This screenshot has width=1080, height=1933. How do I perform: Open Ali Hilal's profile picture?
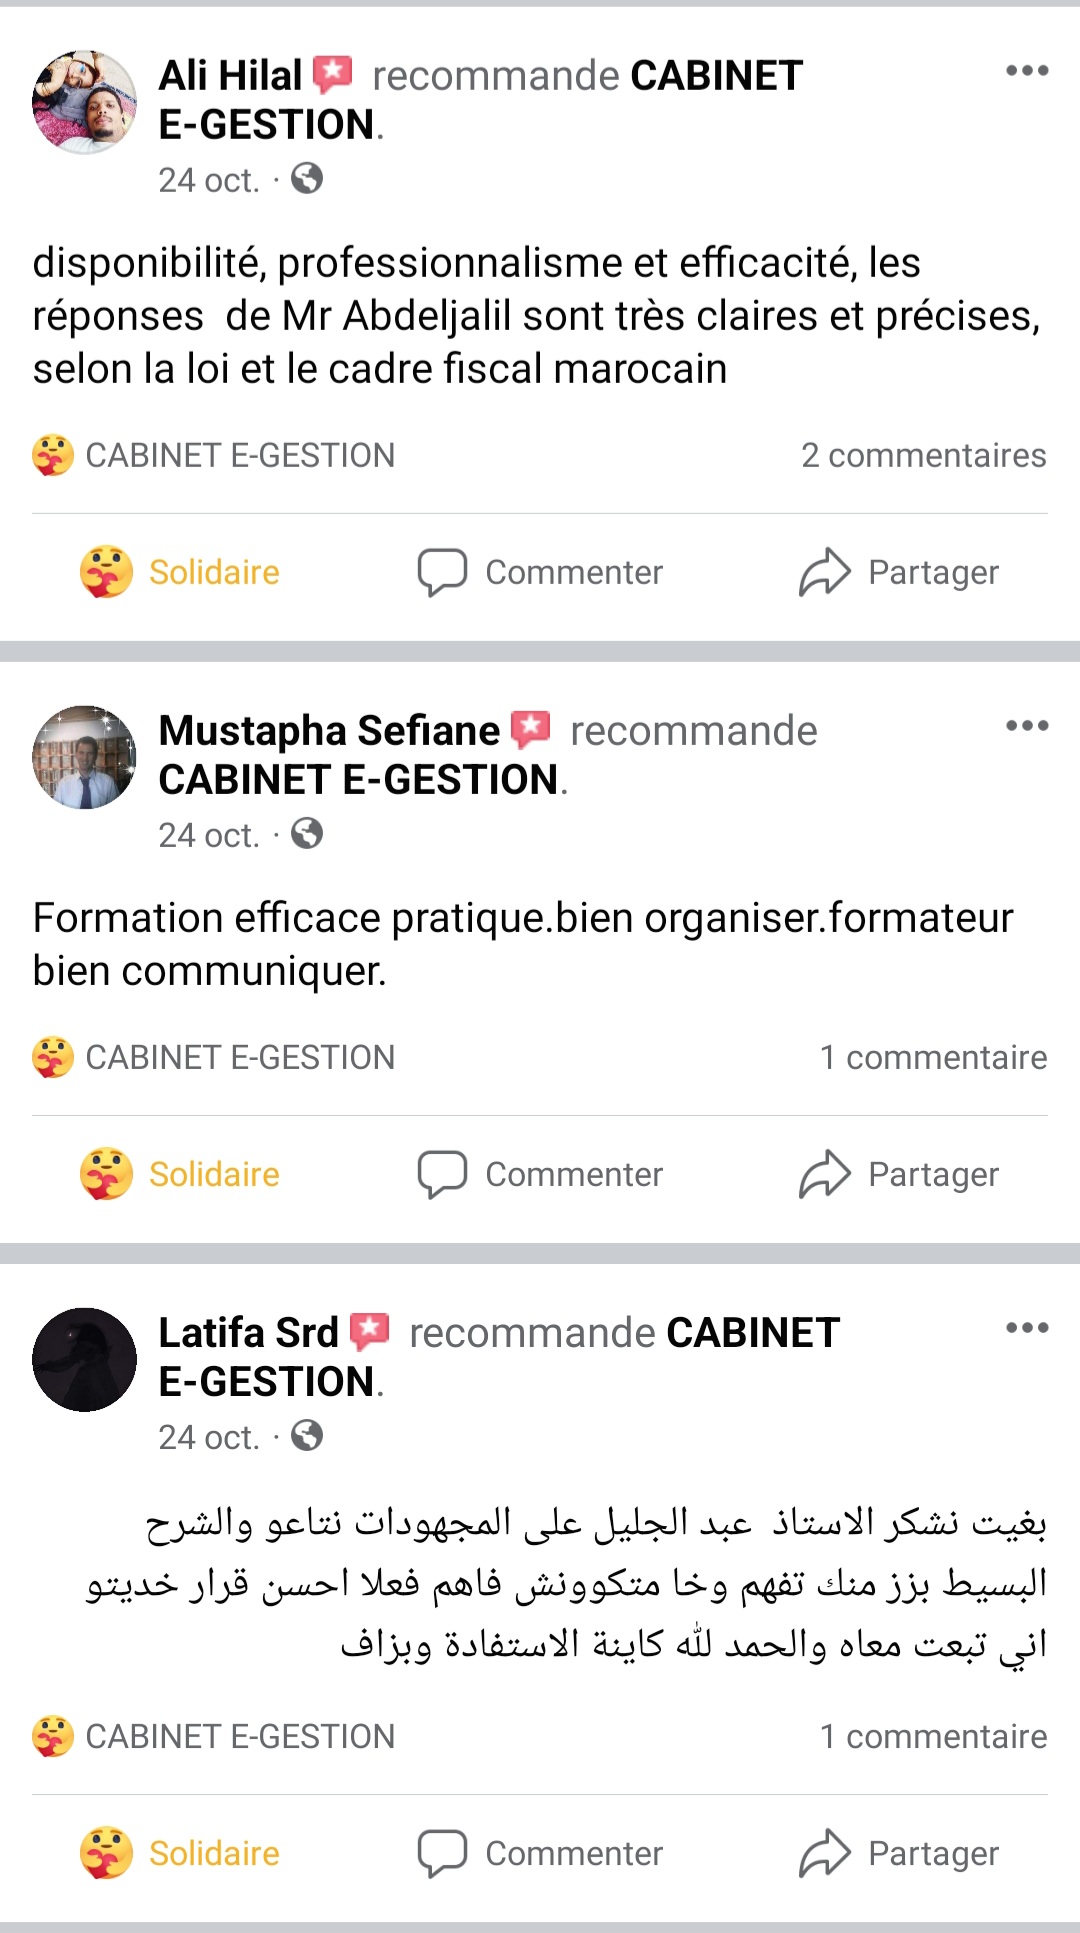pyautogui.click(x=85, y=102)
